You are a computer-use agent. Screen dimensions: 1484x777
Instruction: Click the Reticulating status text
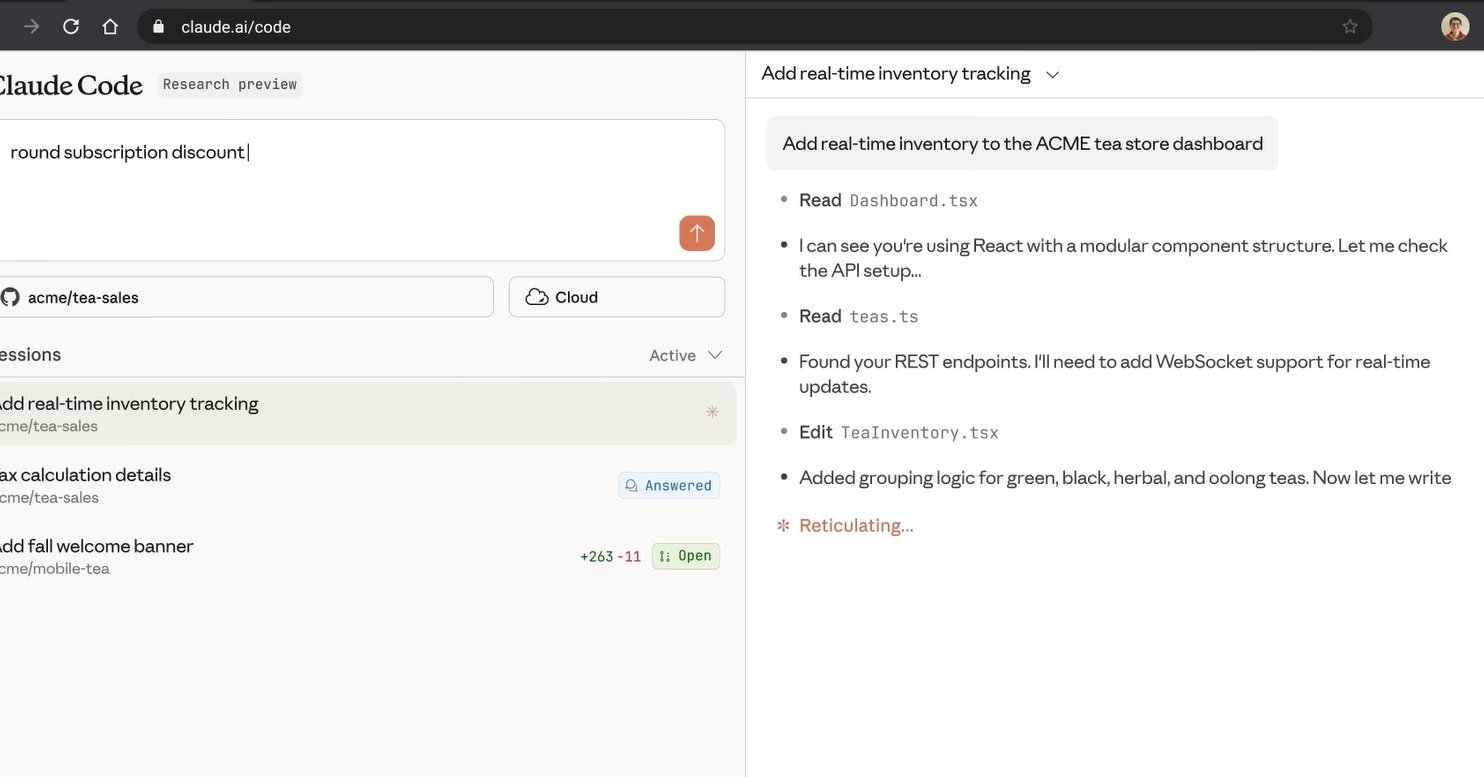click(856, 525)
